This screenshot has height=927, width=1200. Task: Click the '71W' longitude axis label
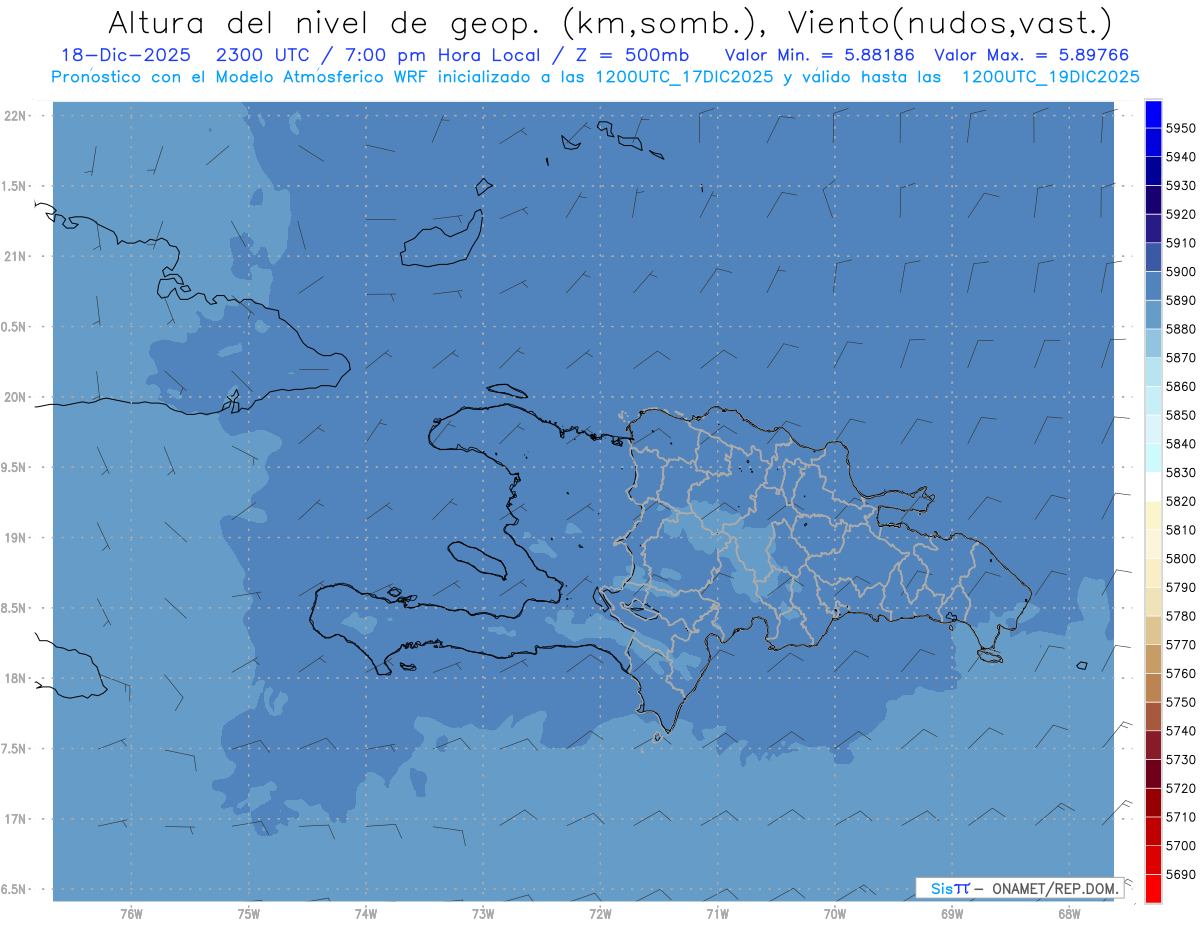point(717,914)
